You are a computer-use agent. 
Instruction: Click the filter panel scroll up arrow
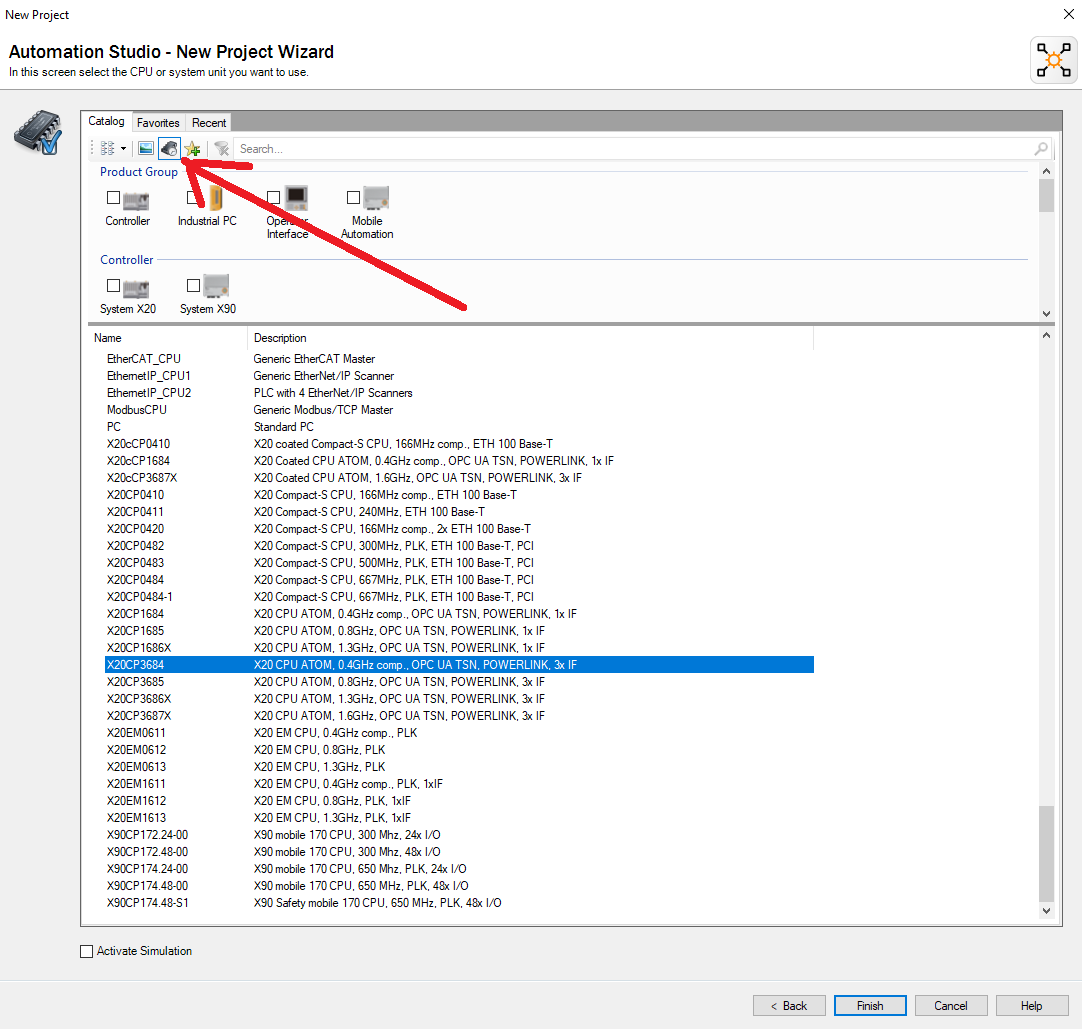click(1046, 171)
